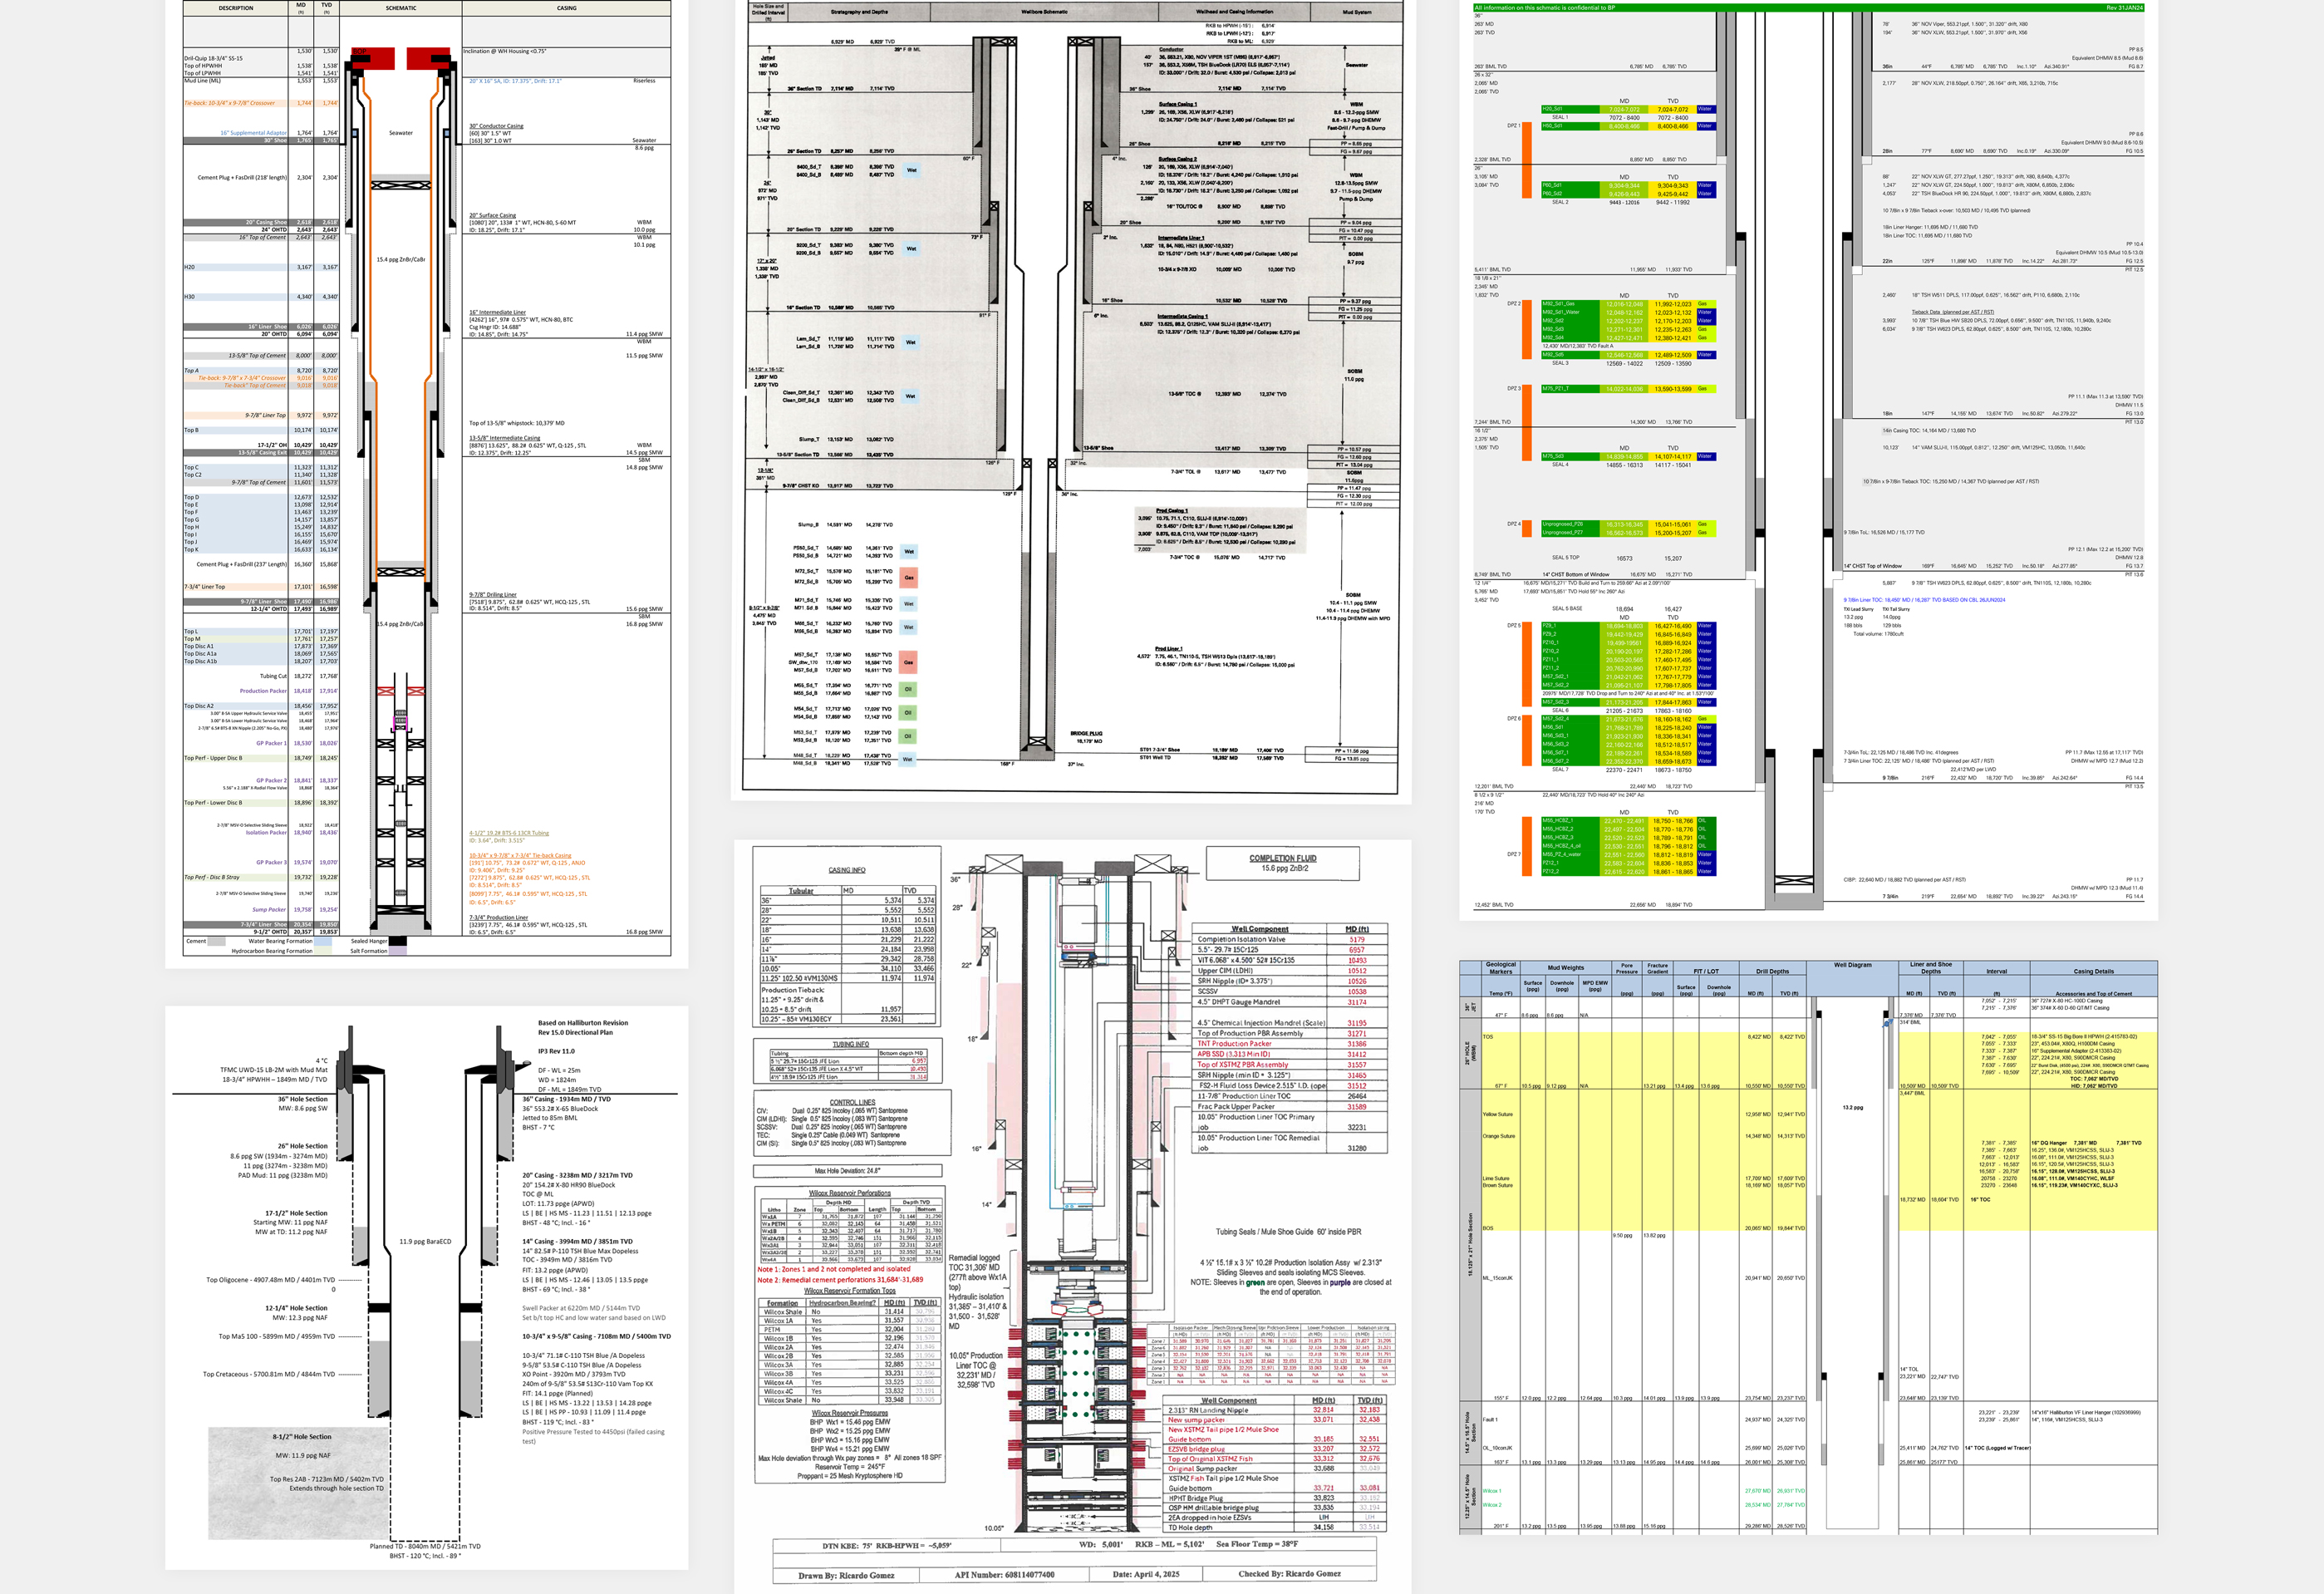Click the '16" Supplemental Adaptor' row
This screenshot has width=2324, height=1594.
pyautogui.click(x=260, y=132)
